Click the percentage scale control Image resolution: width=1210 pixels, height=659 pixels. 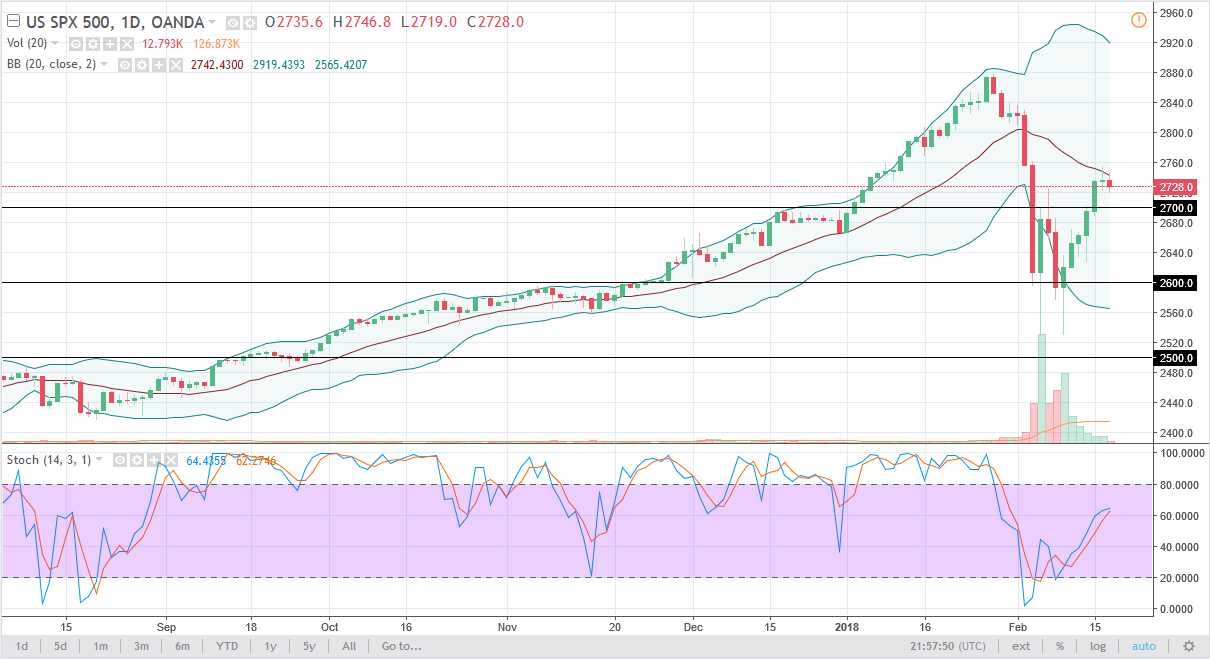[1057, 646]
